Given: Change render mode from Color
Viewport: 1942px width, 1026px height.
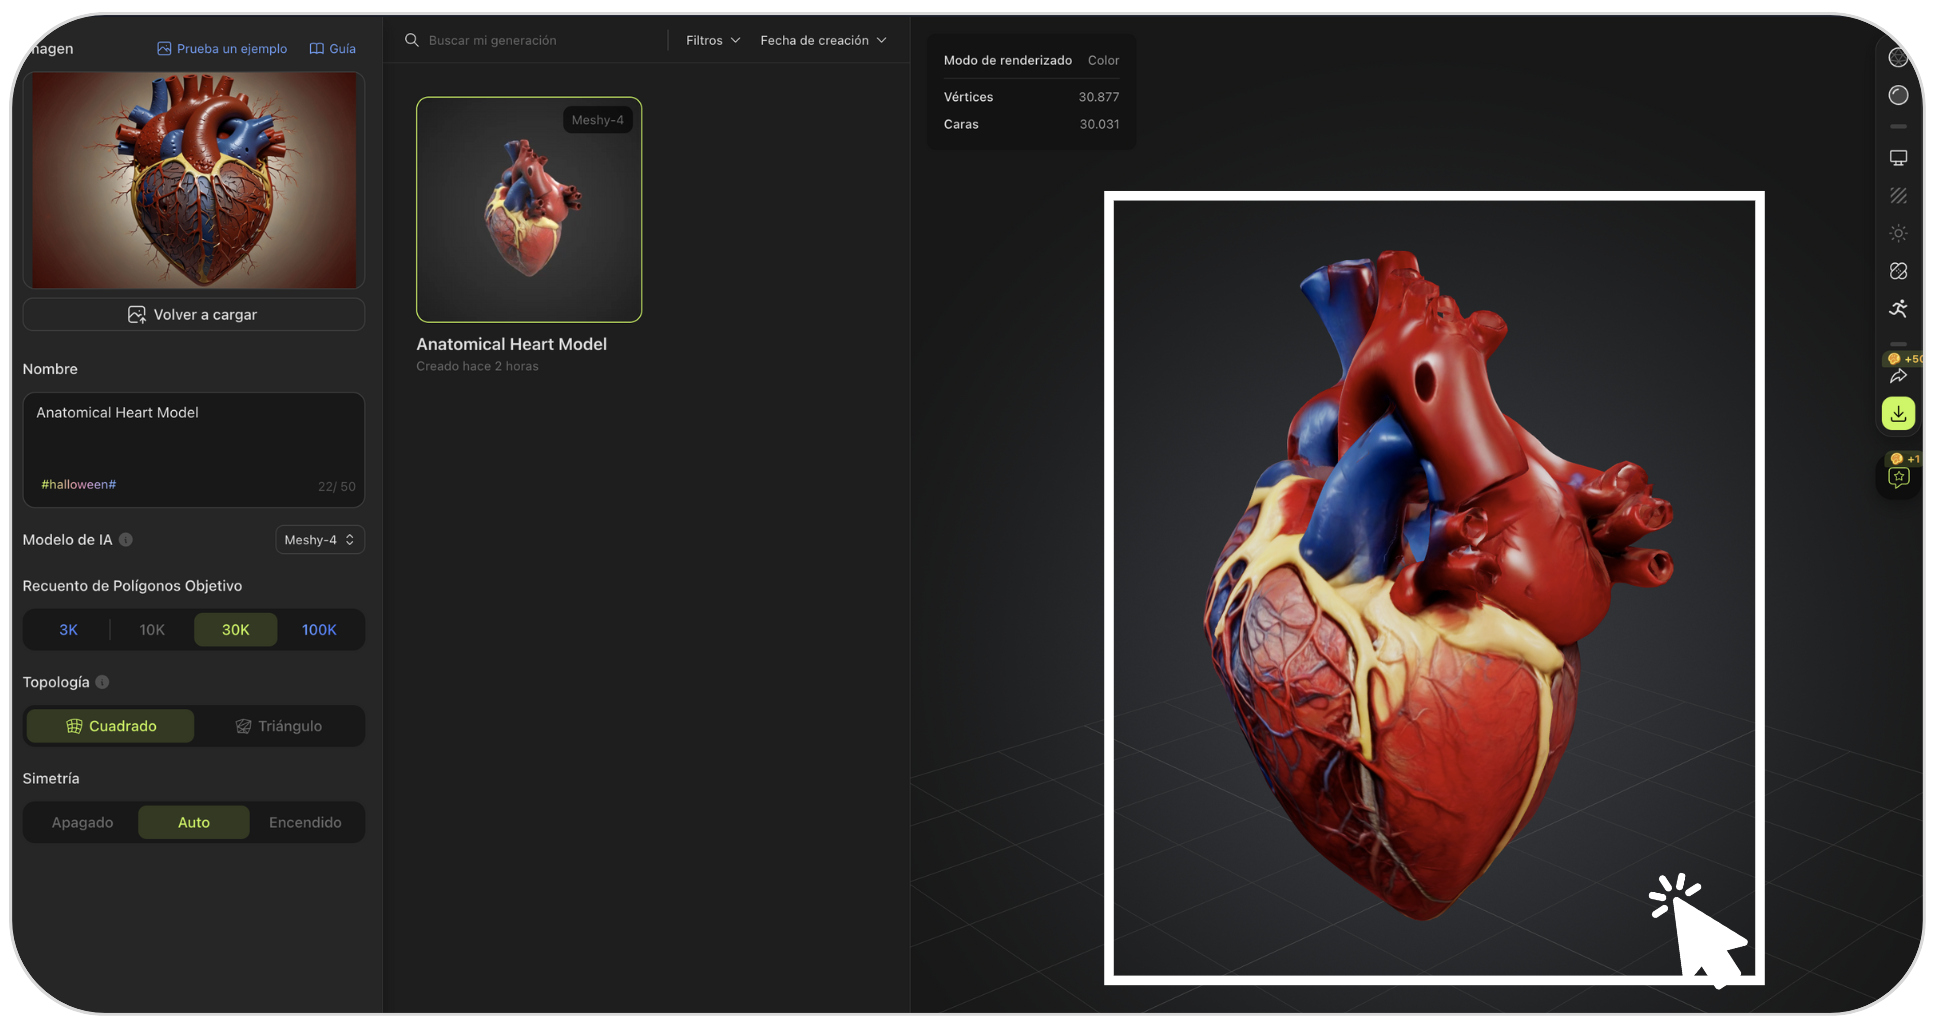Looking at the screenshot, I should [1103, 60].
